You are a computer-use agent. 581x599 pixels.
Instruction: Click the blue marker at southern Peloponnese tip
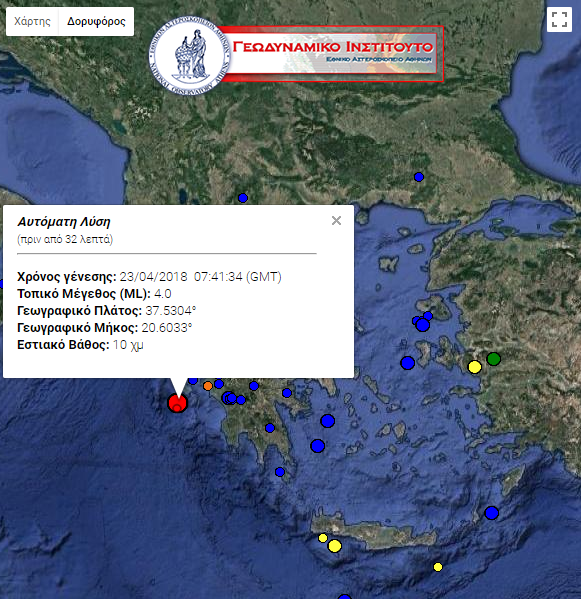pyautogui.click(x=280, y=472)
